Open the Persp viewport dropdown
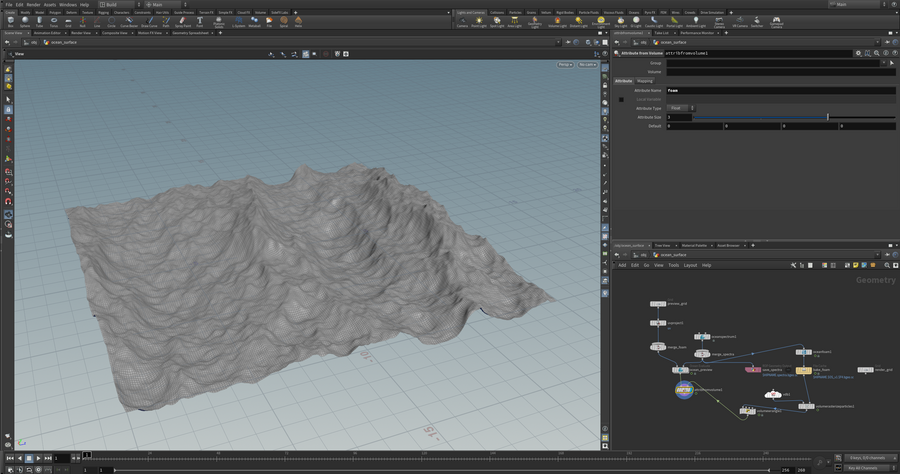900x474 pixels. [x=566, y=64]
